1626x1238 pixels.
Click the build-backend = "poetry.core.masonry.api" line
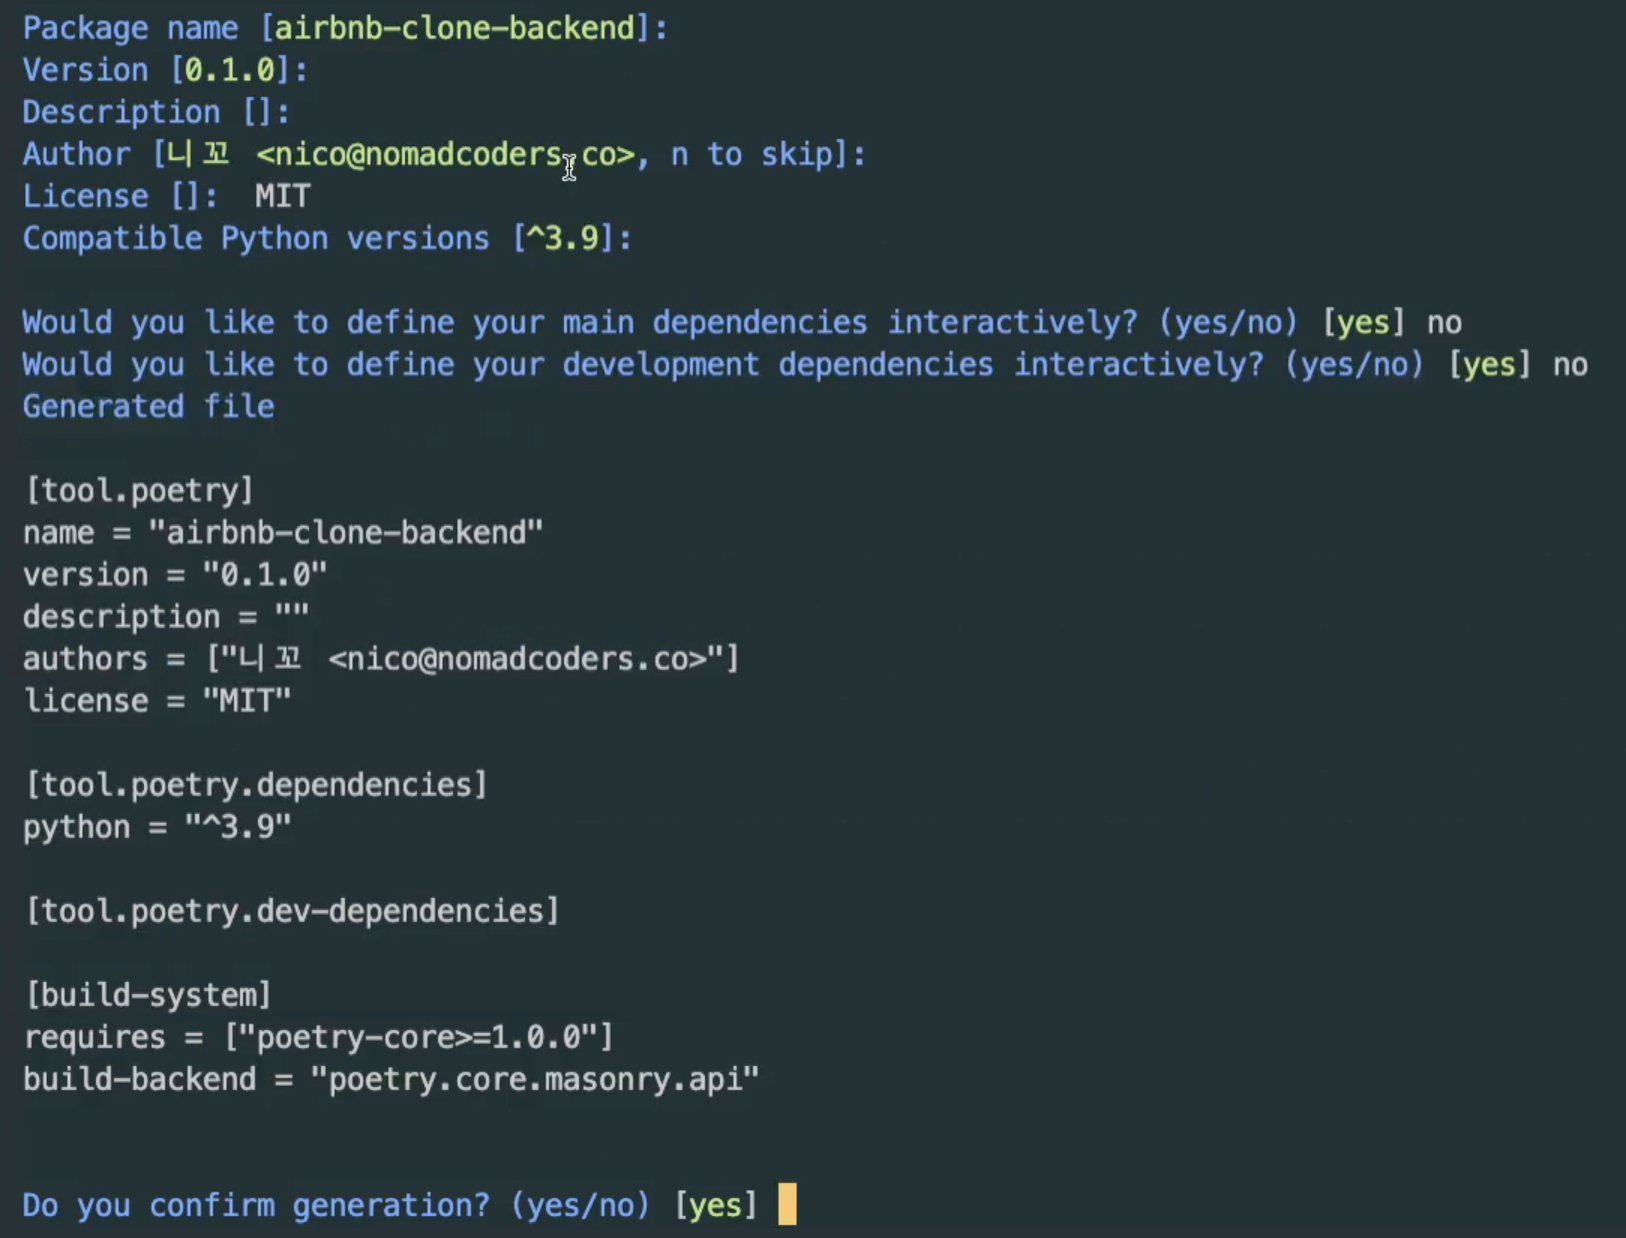391,1078
